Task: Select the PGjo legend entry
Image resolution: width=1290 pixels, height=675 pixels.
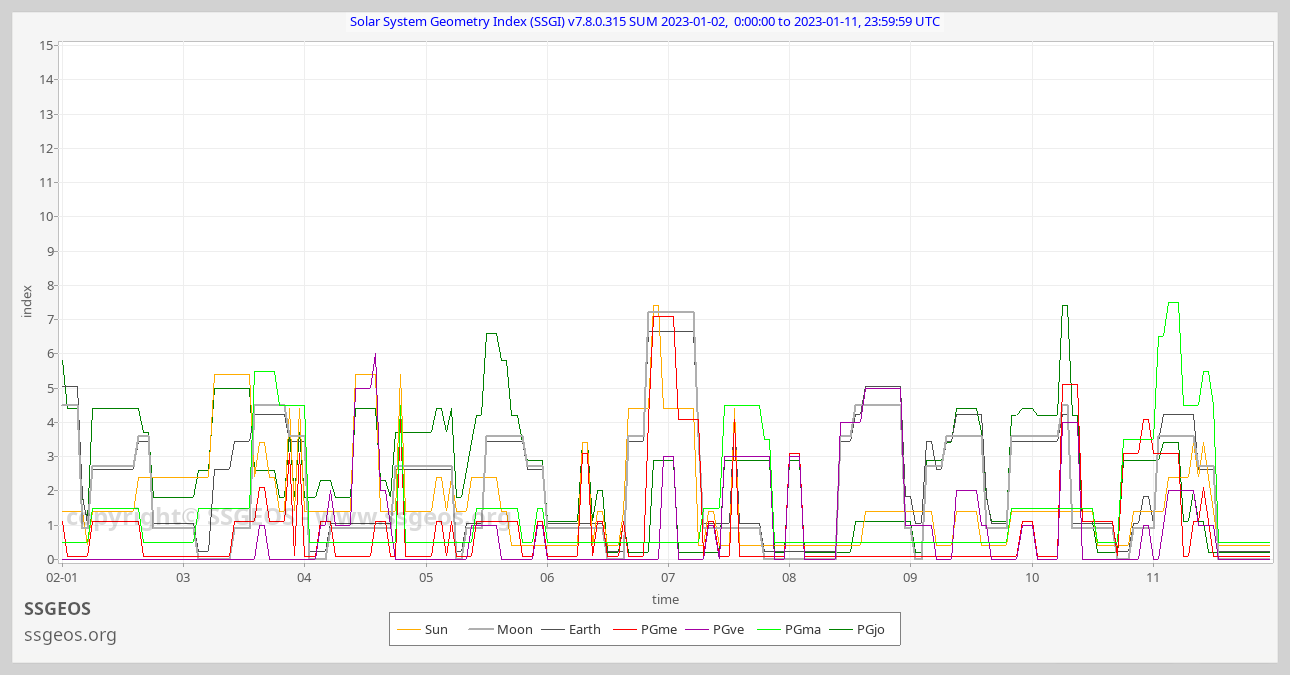Action: tap(859, 629)
